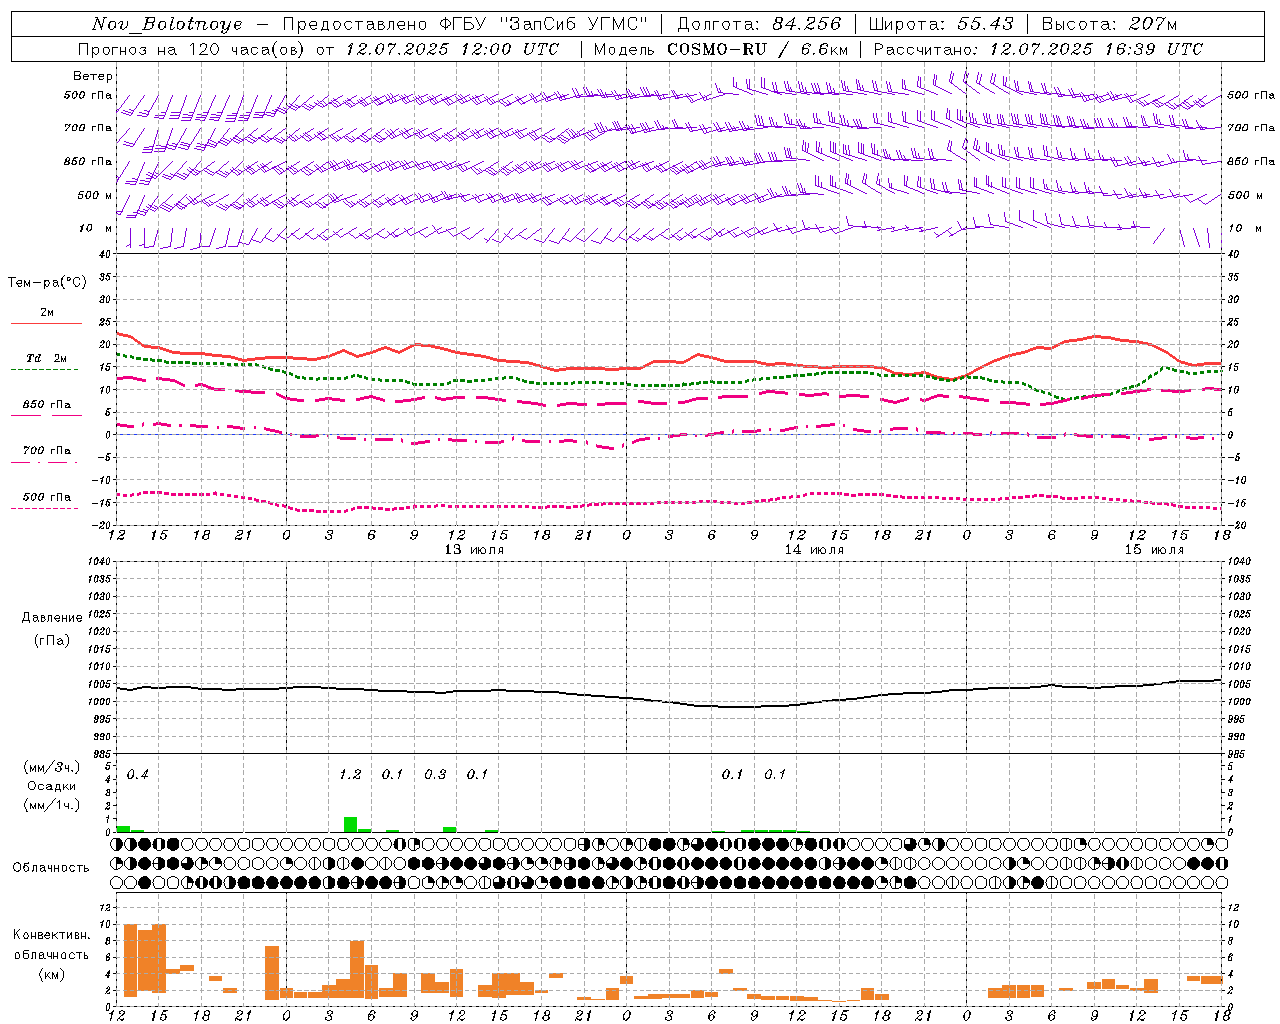Click the green dashed Td 2м legend line
Viewport: 1280px width, 1024px height.
pos(44,369)
